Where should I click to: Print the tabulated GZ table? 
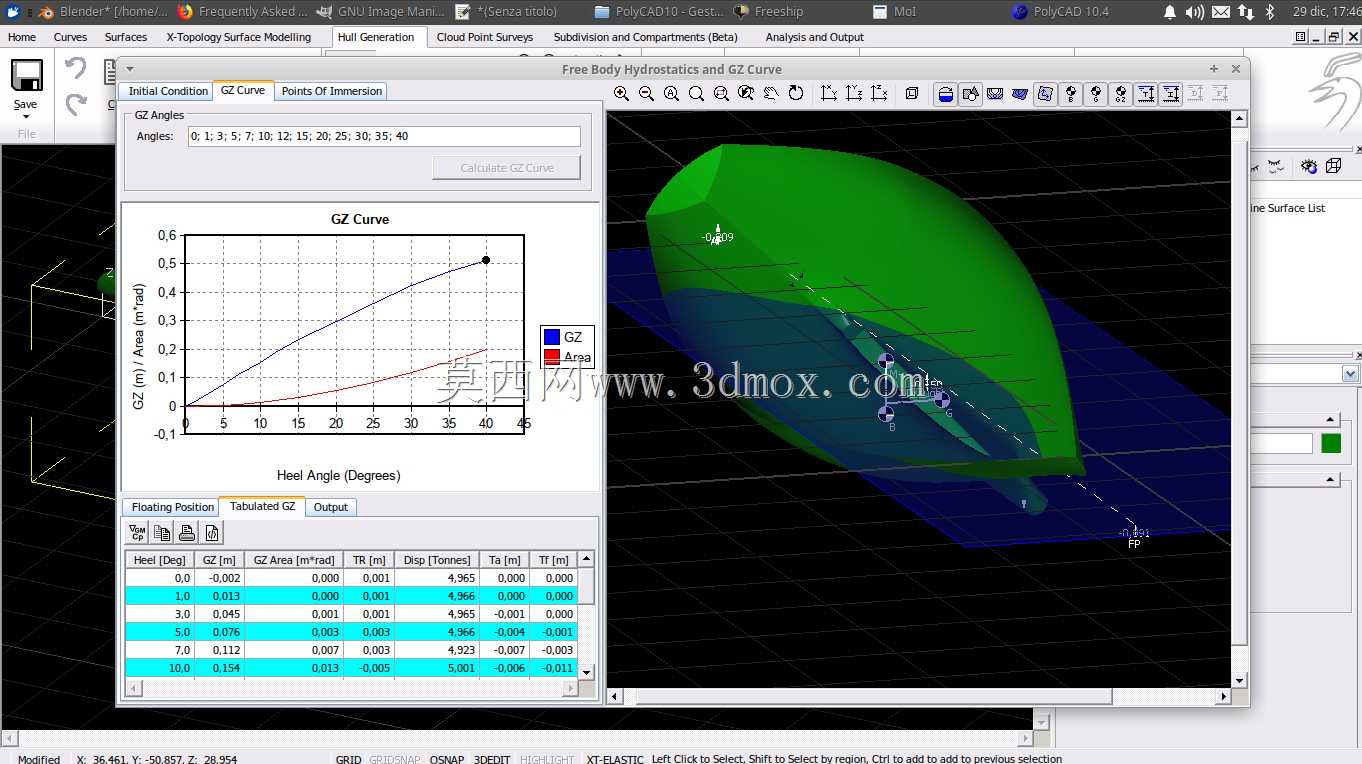(187, 533)
